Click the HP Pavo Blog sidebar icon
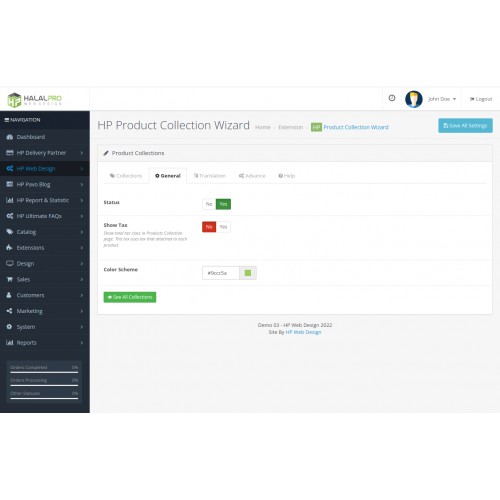 point(10,184)
